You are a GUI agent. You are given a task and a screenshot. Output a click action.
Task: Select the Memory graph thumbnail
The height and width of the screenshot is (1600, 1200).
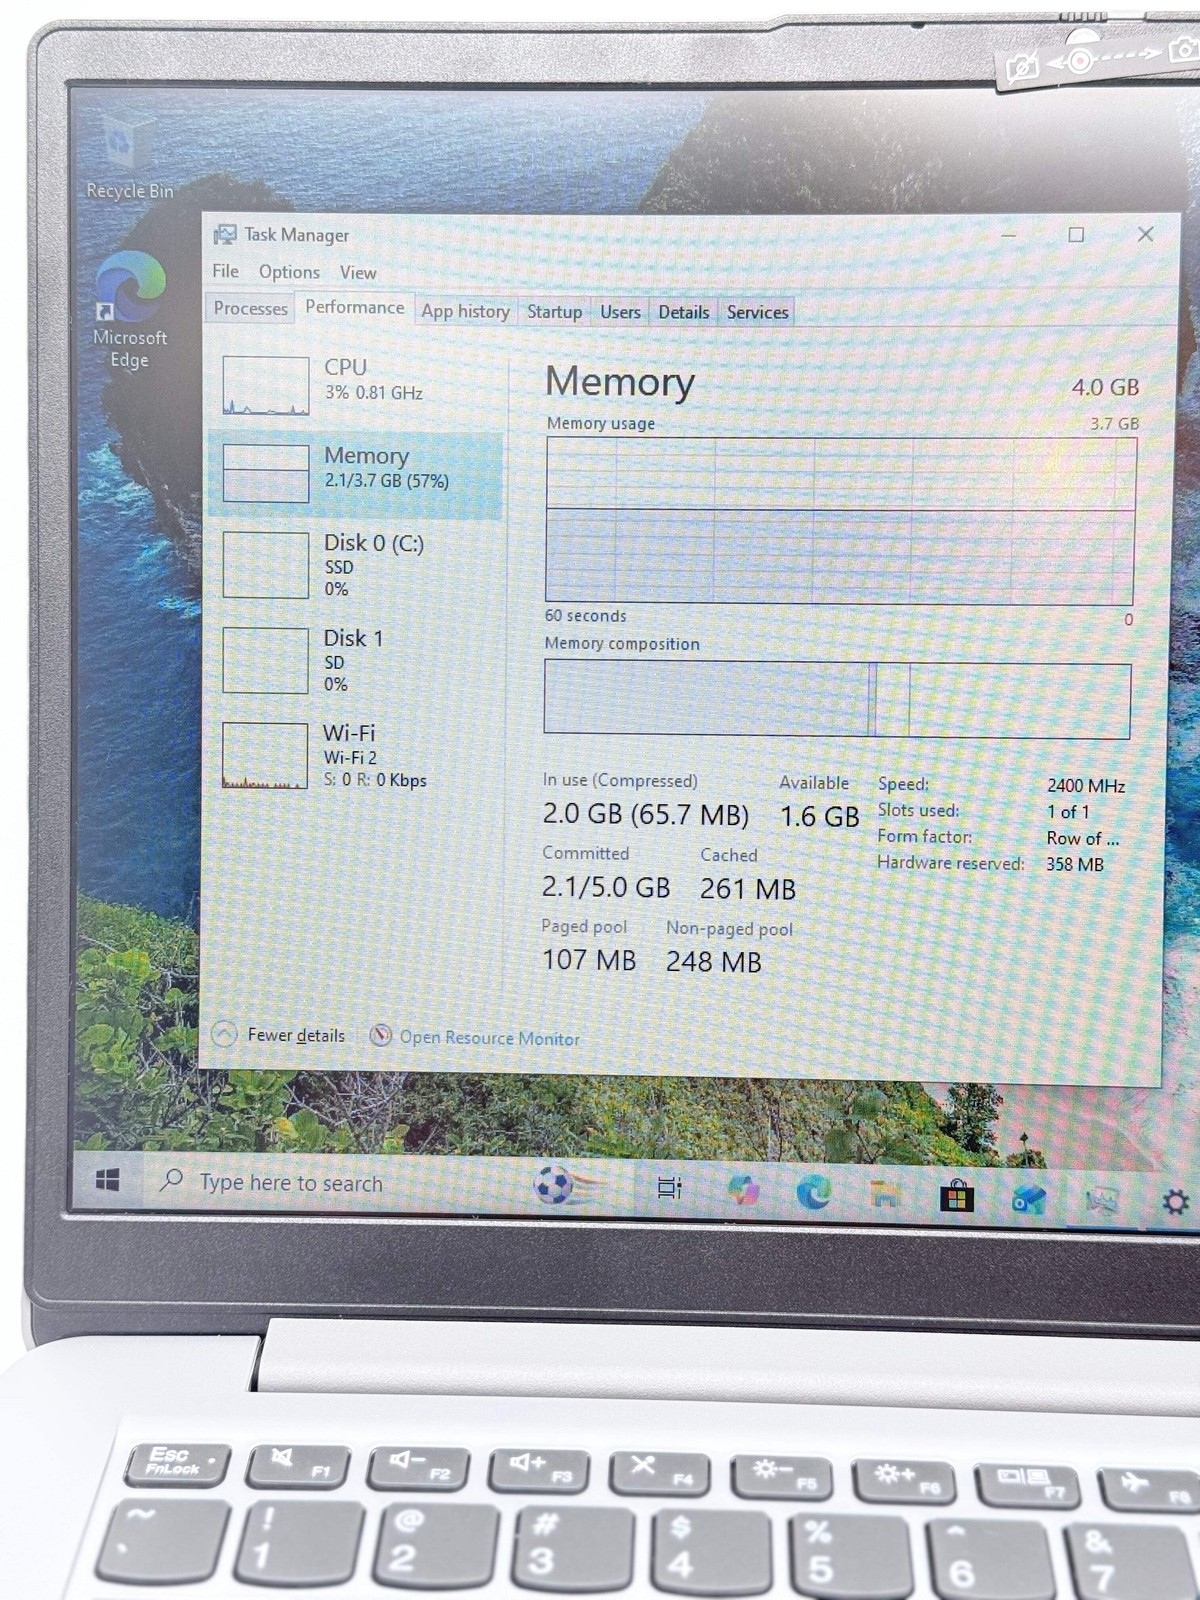(x=265, y=473)
